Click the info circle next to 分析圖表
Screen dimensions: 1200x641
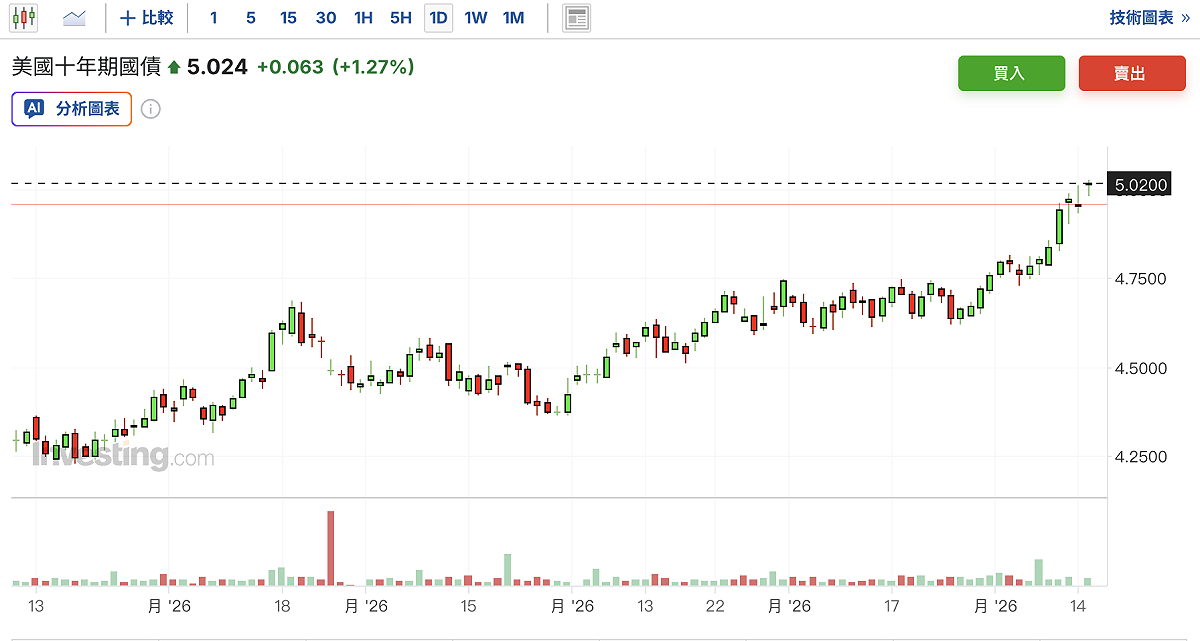pos(150,108)
